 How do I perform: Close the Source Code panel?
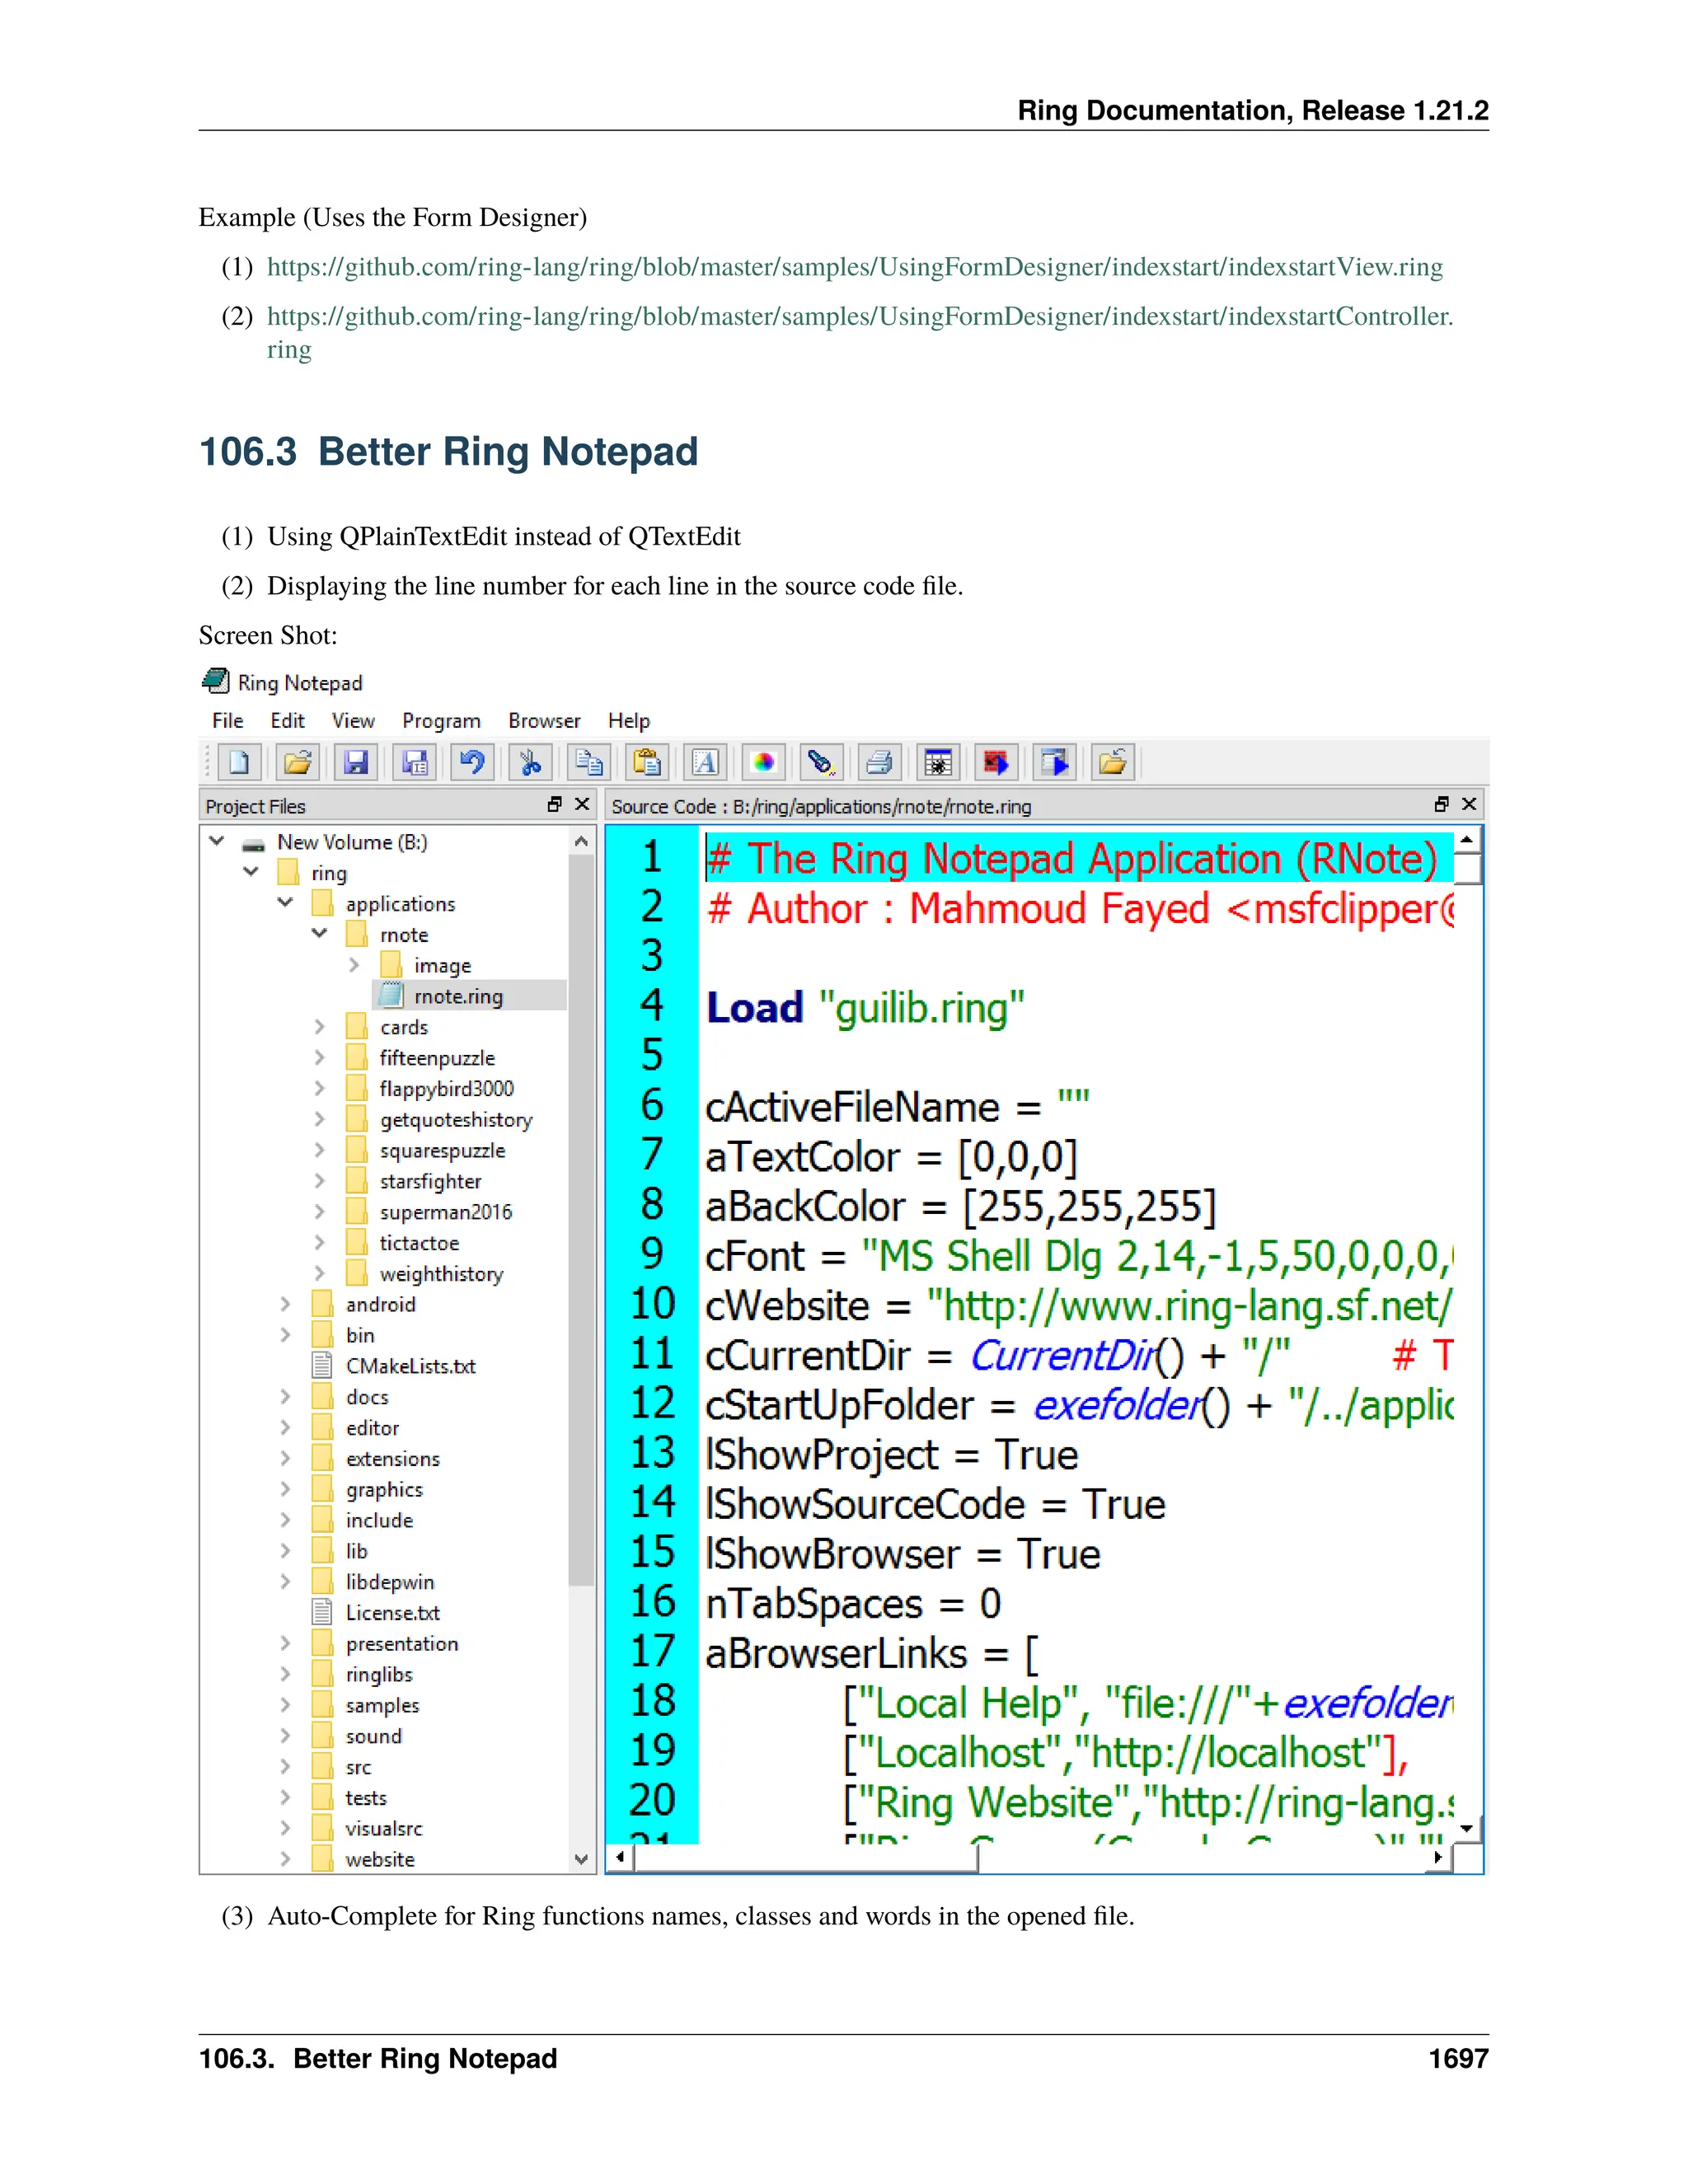1469,805
